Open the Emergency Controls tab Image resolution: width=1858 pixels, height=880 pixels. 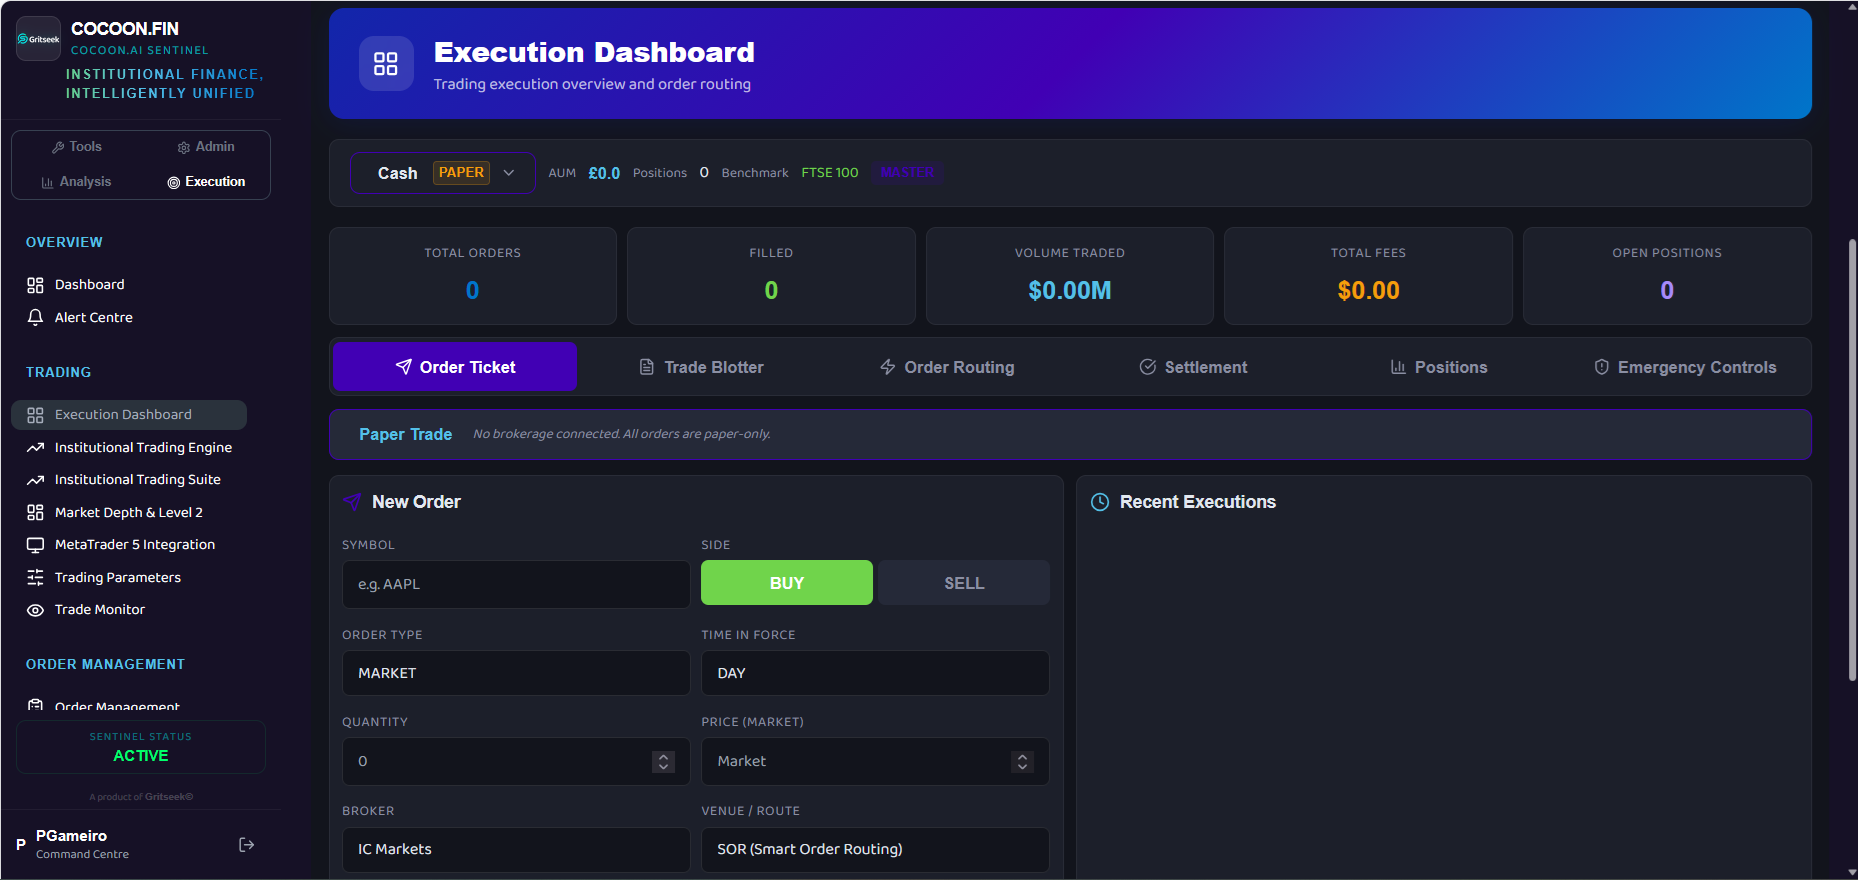tap(1685, 367)
